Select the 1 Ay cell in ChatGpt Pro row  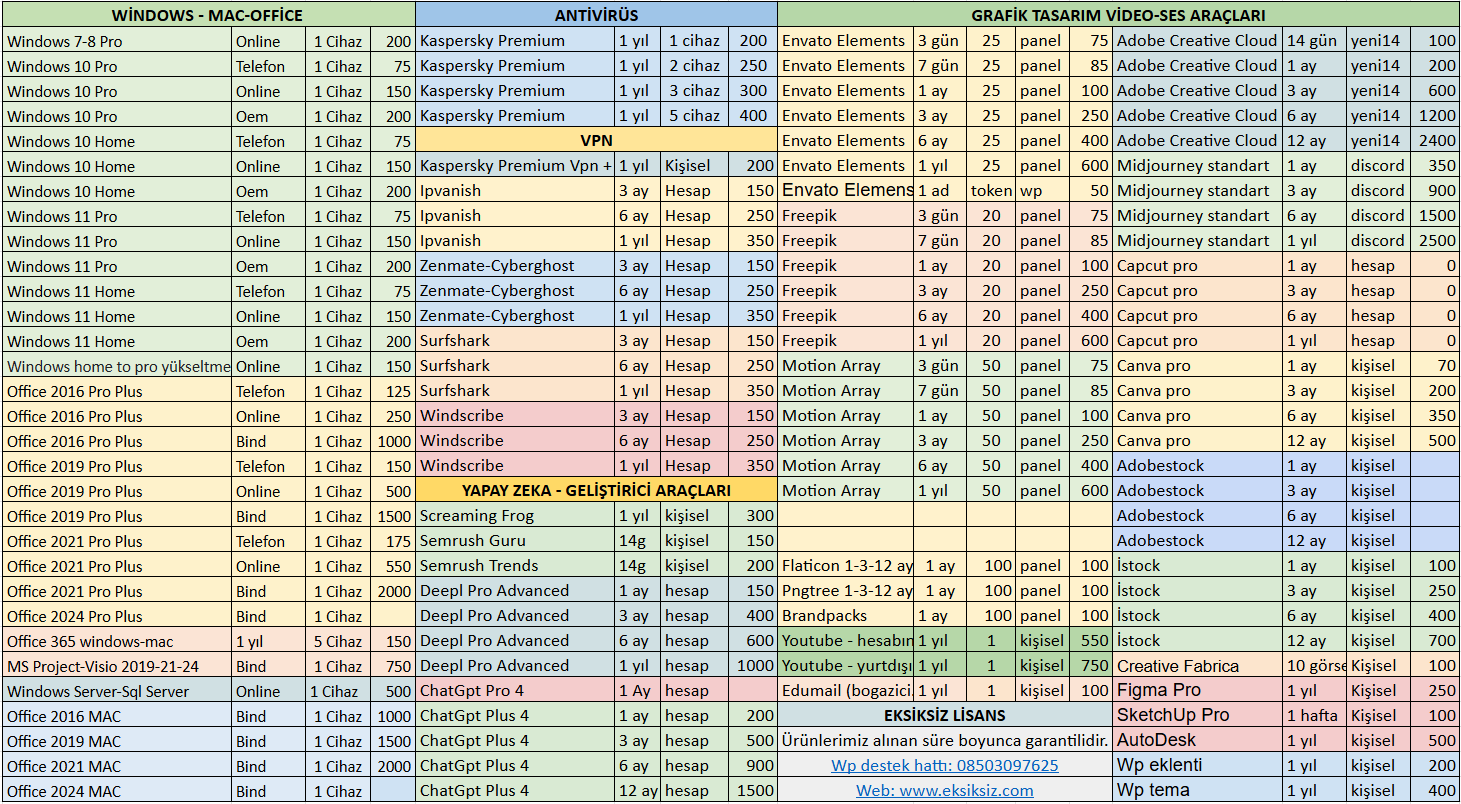[637, 691]
